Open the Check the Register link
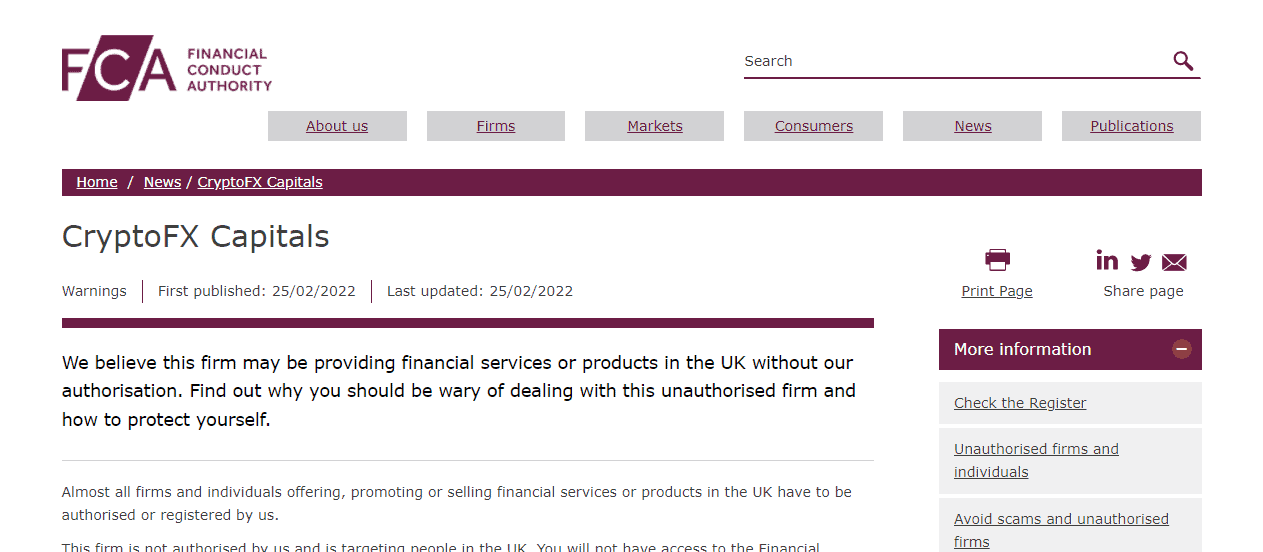 [x=1020, y=403]
